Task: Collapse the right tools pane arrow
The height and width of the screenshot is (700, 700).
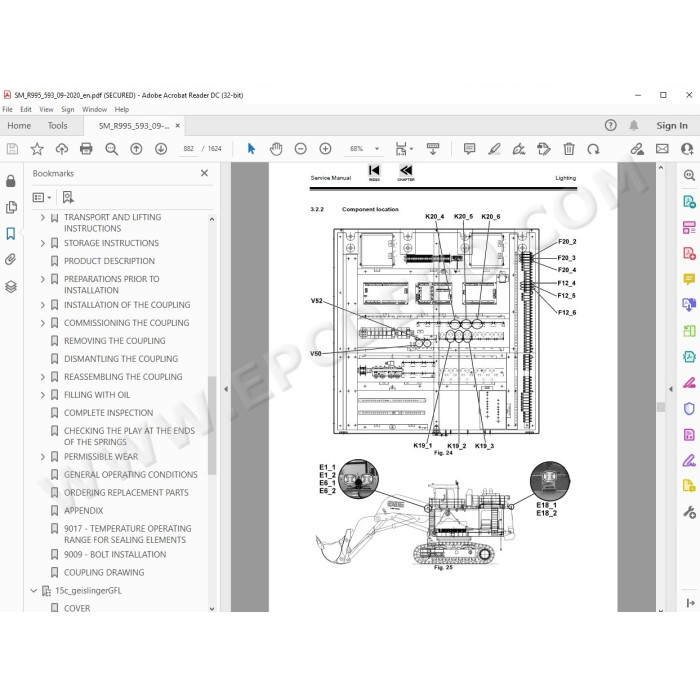Action: 671,389
